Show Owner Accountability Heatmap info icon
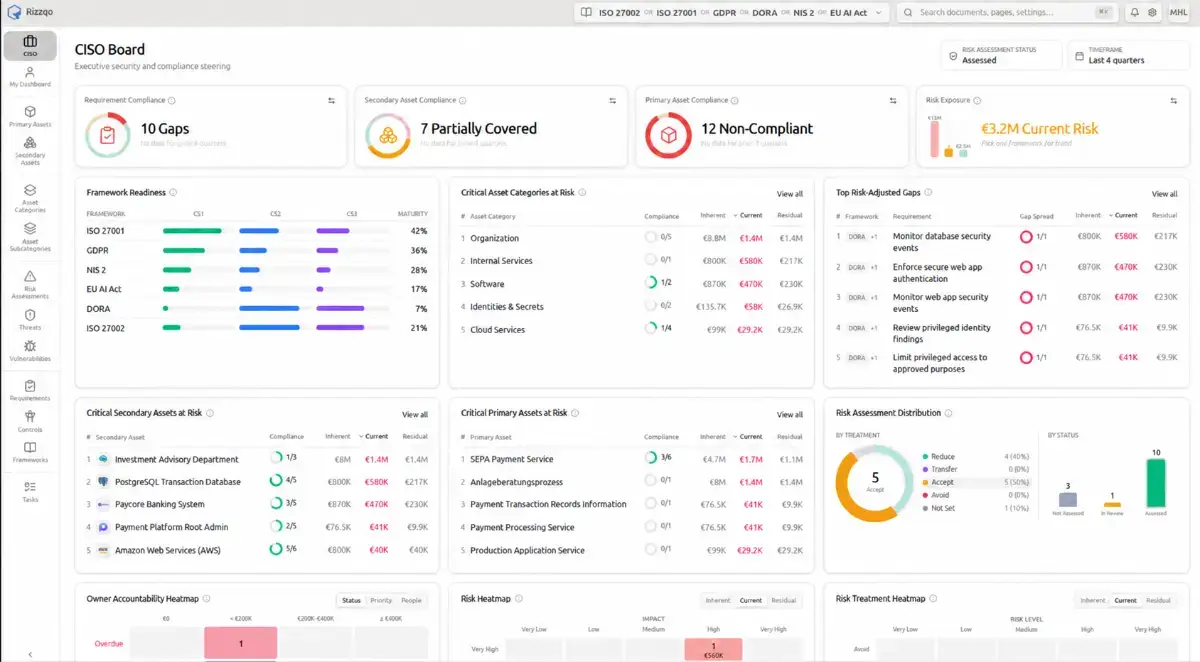 tap(207, 599)
